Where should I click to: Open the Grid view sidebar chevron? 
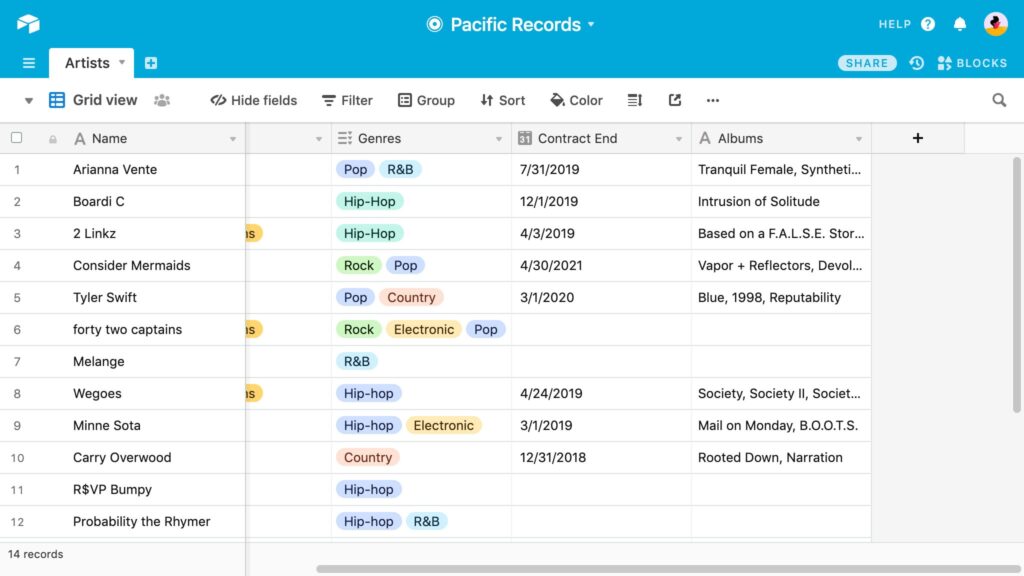point(28,100)
